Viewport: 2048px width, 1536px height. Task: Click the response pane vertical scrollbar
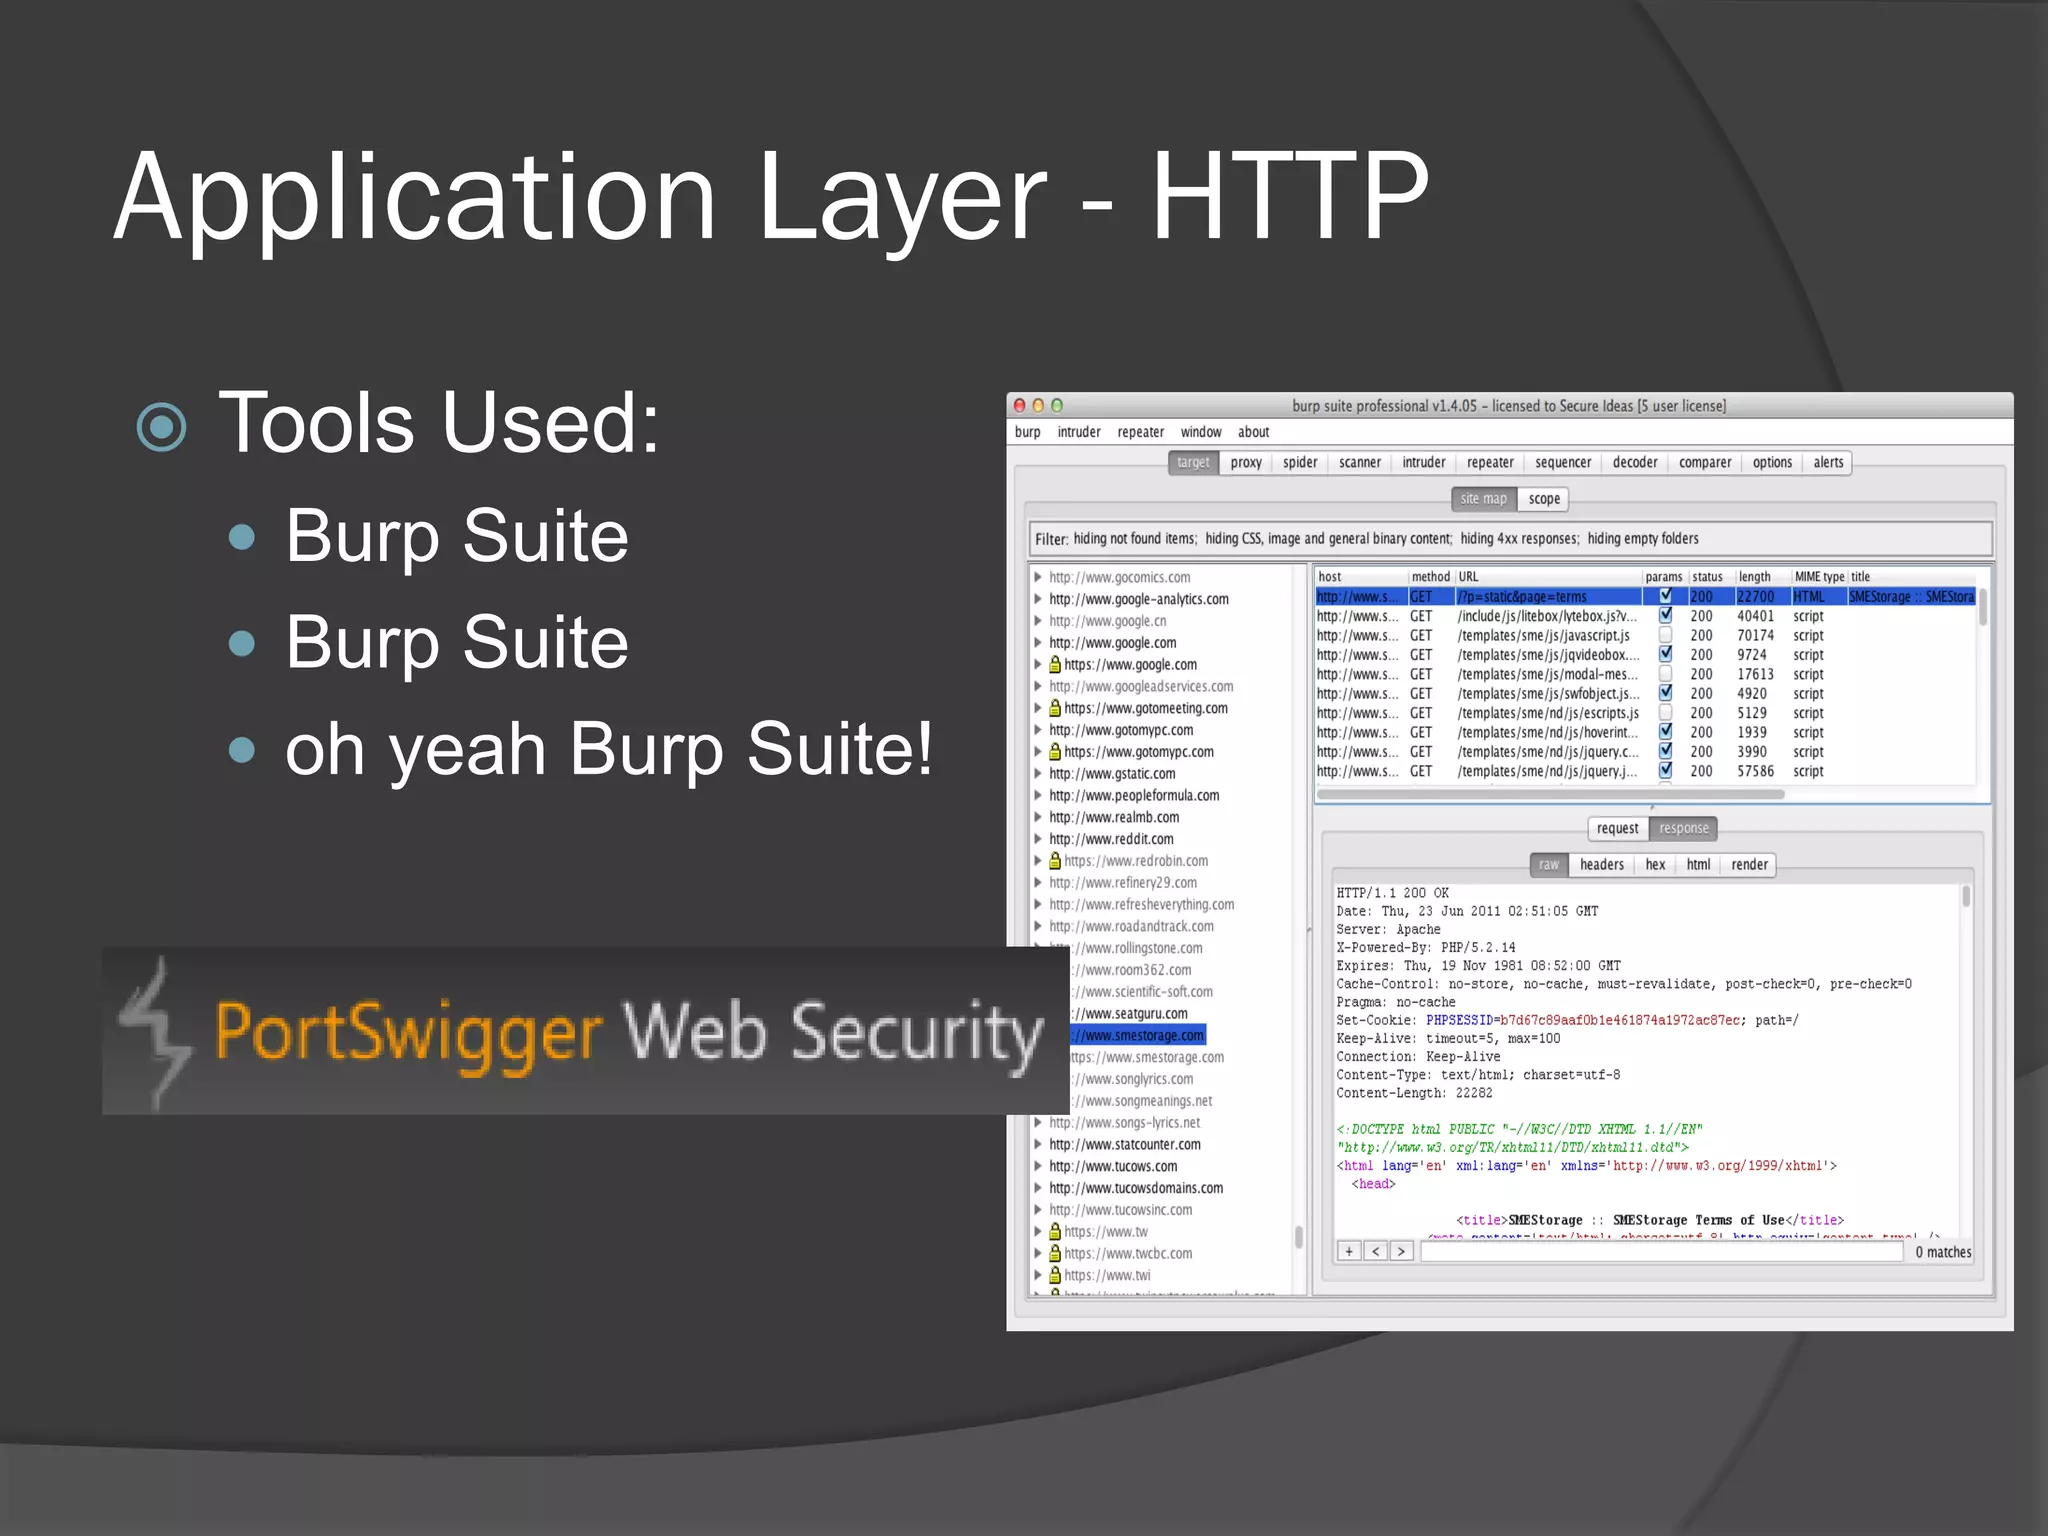click(x=1966, y=896)
